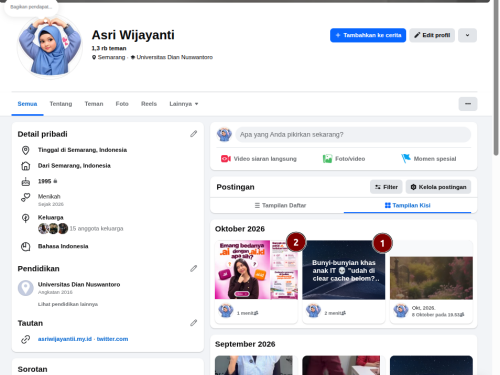Viewport: 500px width, 375px height.
Task: Click the 1,3 rb teman friends count
Action: pyautogui.click(x=109, y=48)
